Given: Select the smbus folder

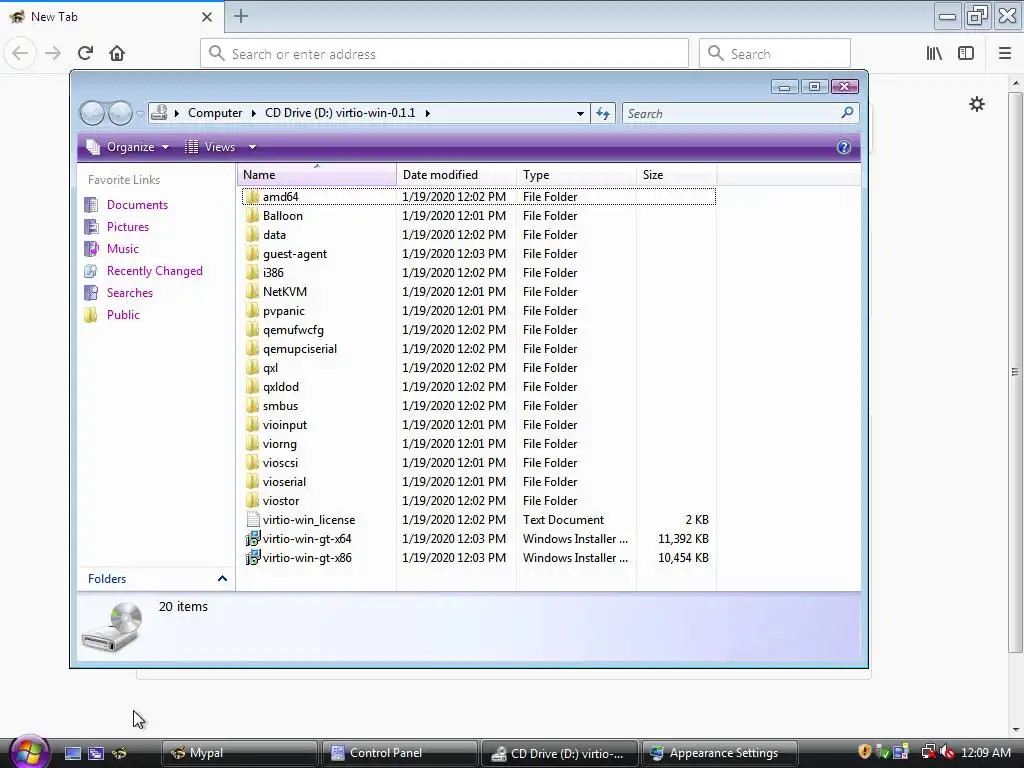Looking at the screenshot, I should tap(280, 406).
